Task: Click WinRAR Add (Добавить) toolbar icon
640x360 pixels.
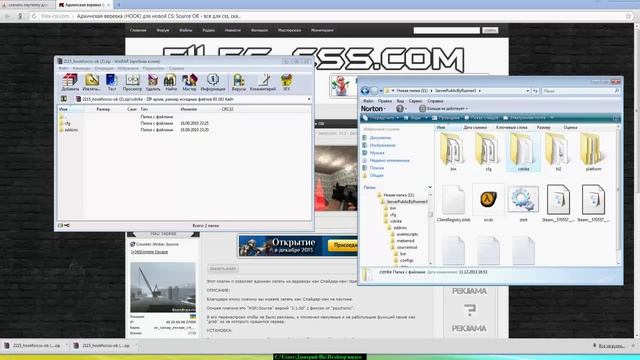Action: click(x=70, y=82)
